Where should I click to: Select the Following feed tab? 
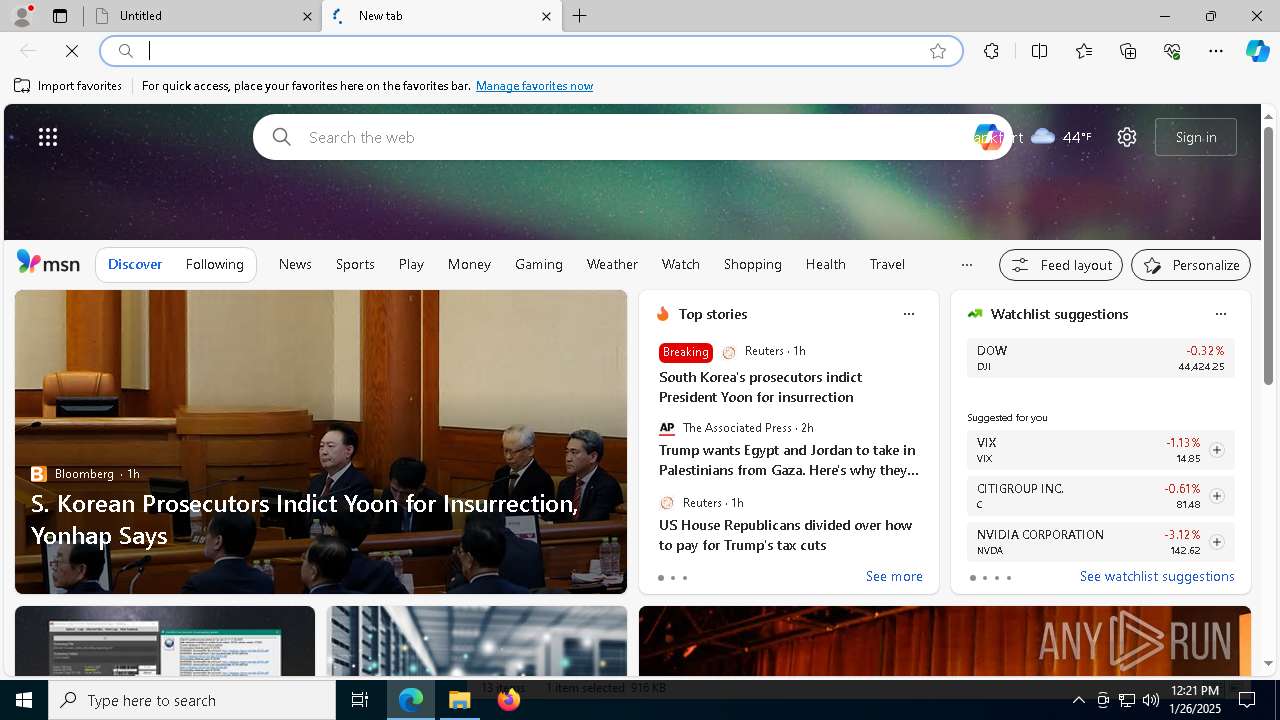tap(215, 264)
